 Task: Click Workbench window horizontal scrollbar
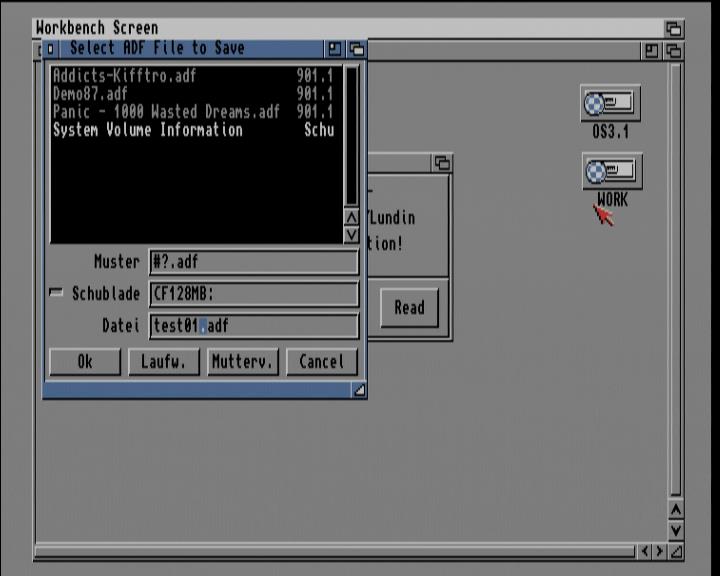(x=335, y=551)
